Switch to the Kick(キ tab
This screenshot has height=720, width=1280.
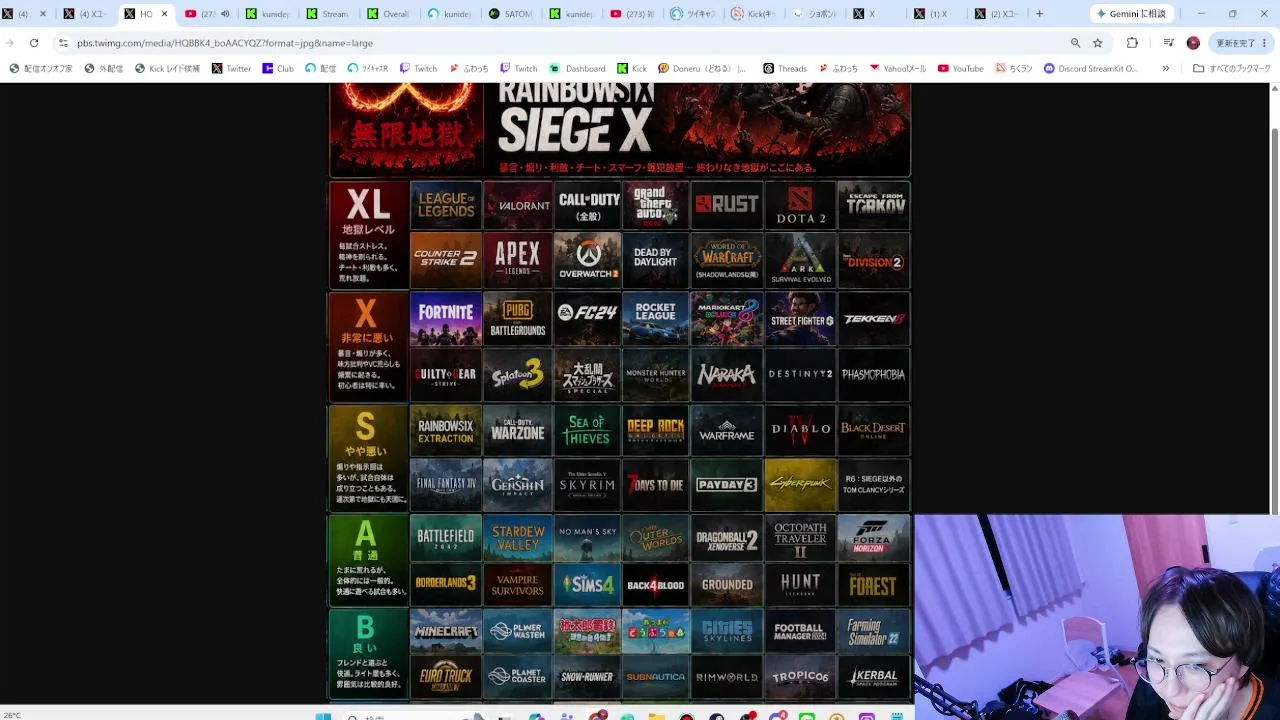[752, 14]
